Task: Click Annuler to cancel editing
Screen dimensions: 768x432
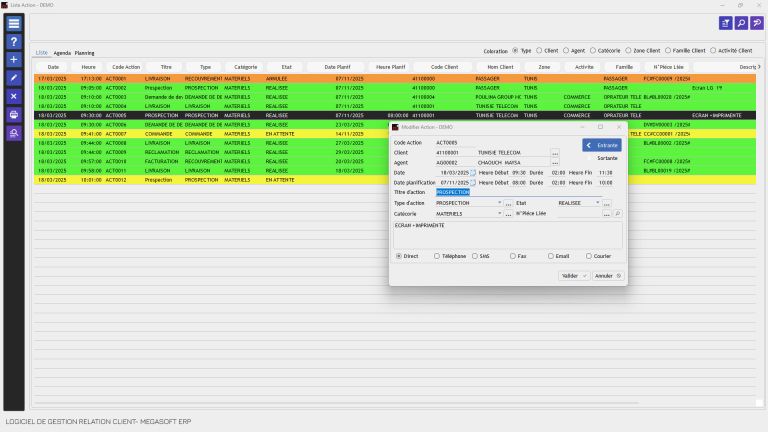Action: click(608, 276)
